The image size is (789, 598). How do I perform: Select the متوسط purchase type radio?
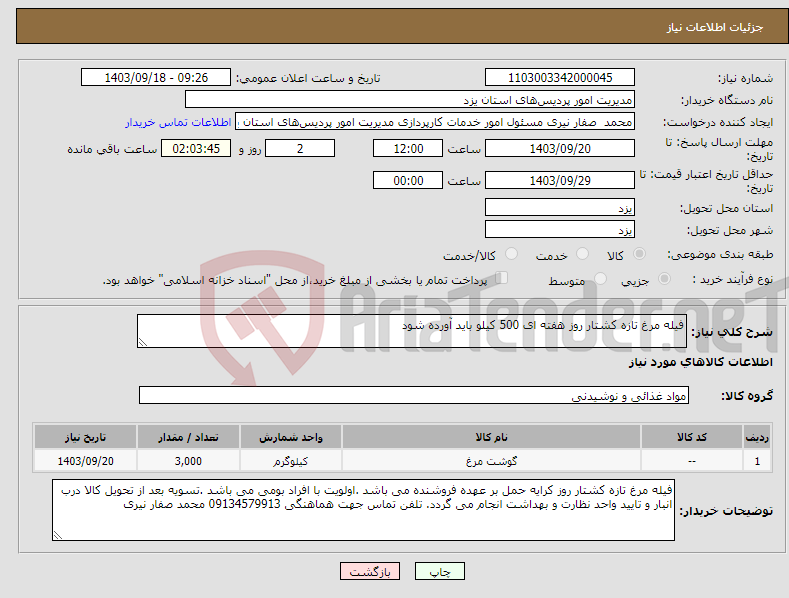click(600, 278)
